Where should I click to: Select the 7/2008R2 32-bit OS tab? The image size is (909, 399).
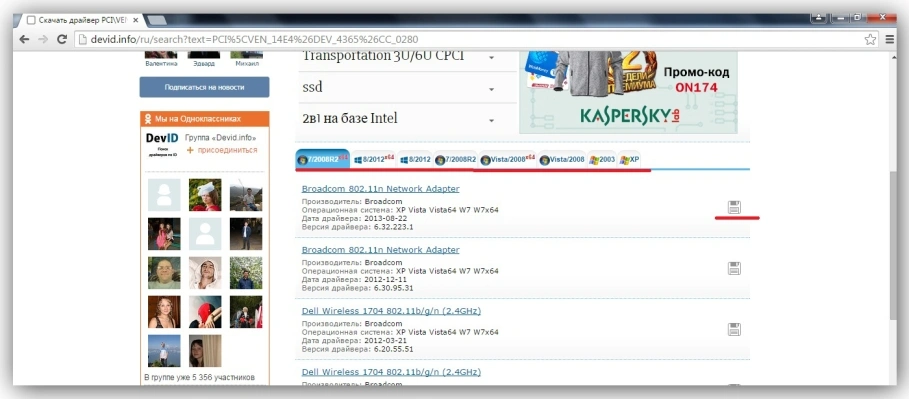(x=456, y=159)
